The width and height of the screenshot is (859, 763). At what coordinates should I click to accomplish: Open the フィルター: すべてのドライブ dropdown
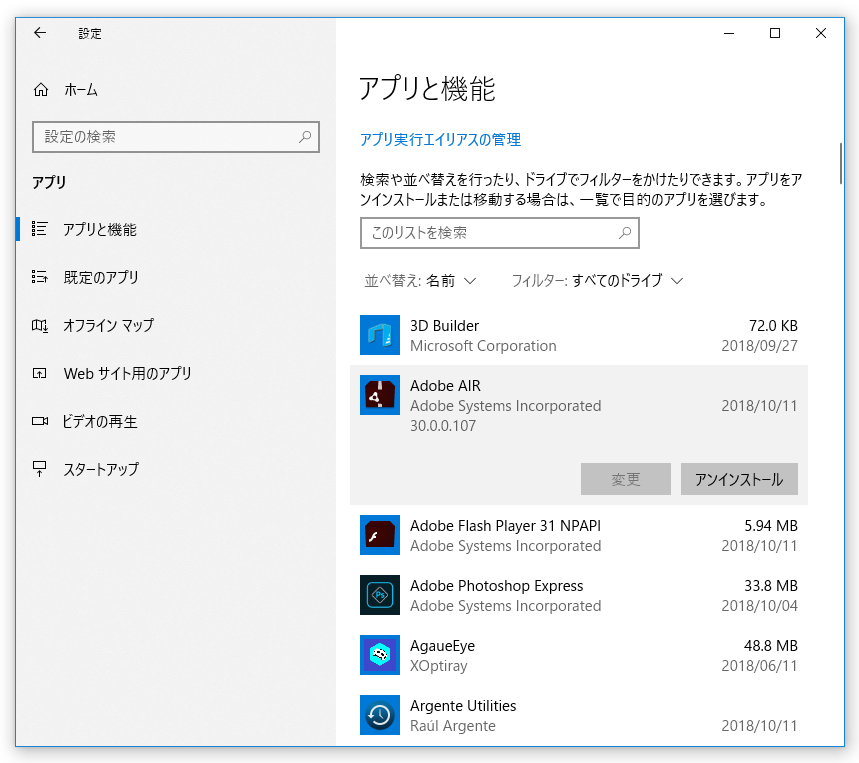(x=597, y=281)
